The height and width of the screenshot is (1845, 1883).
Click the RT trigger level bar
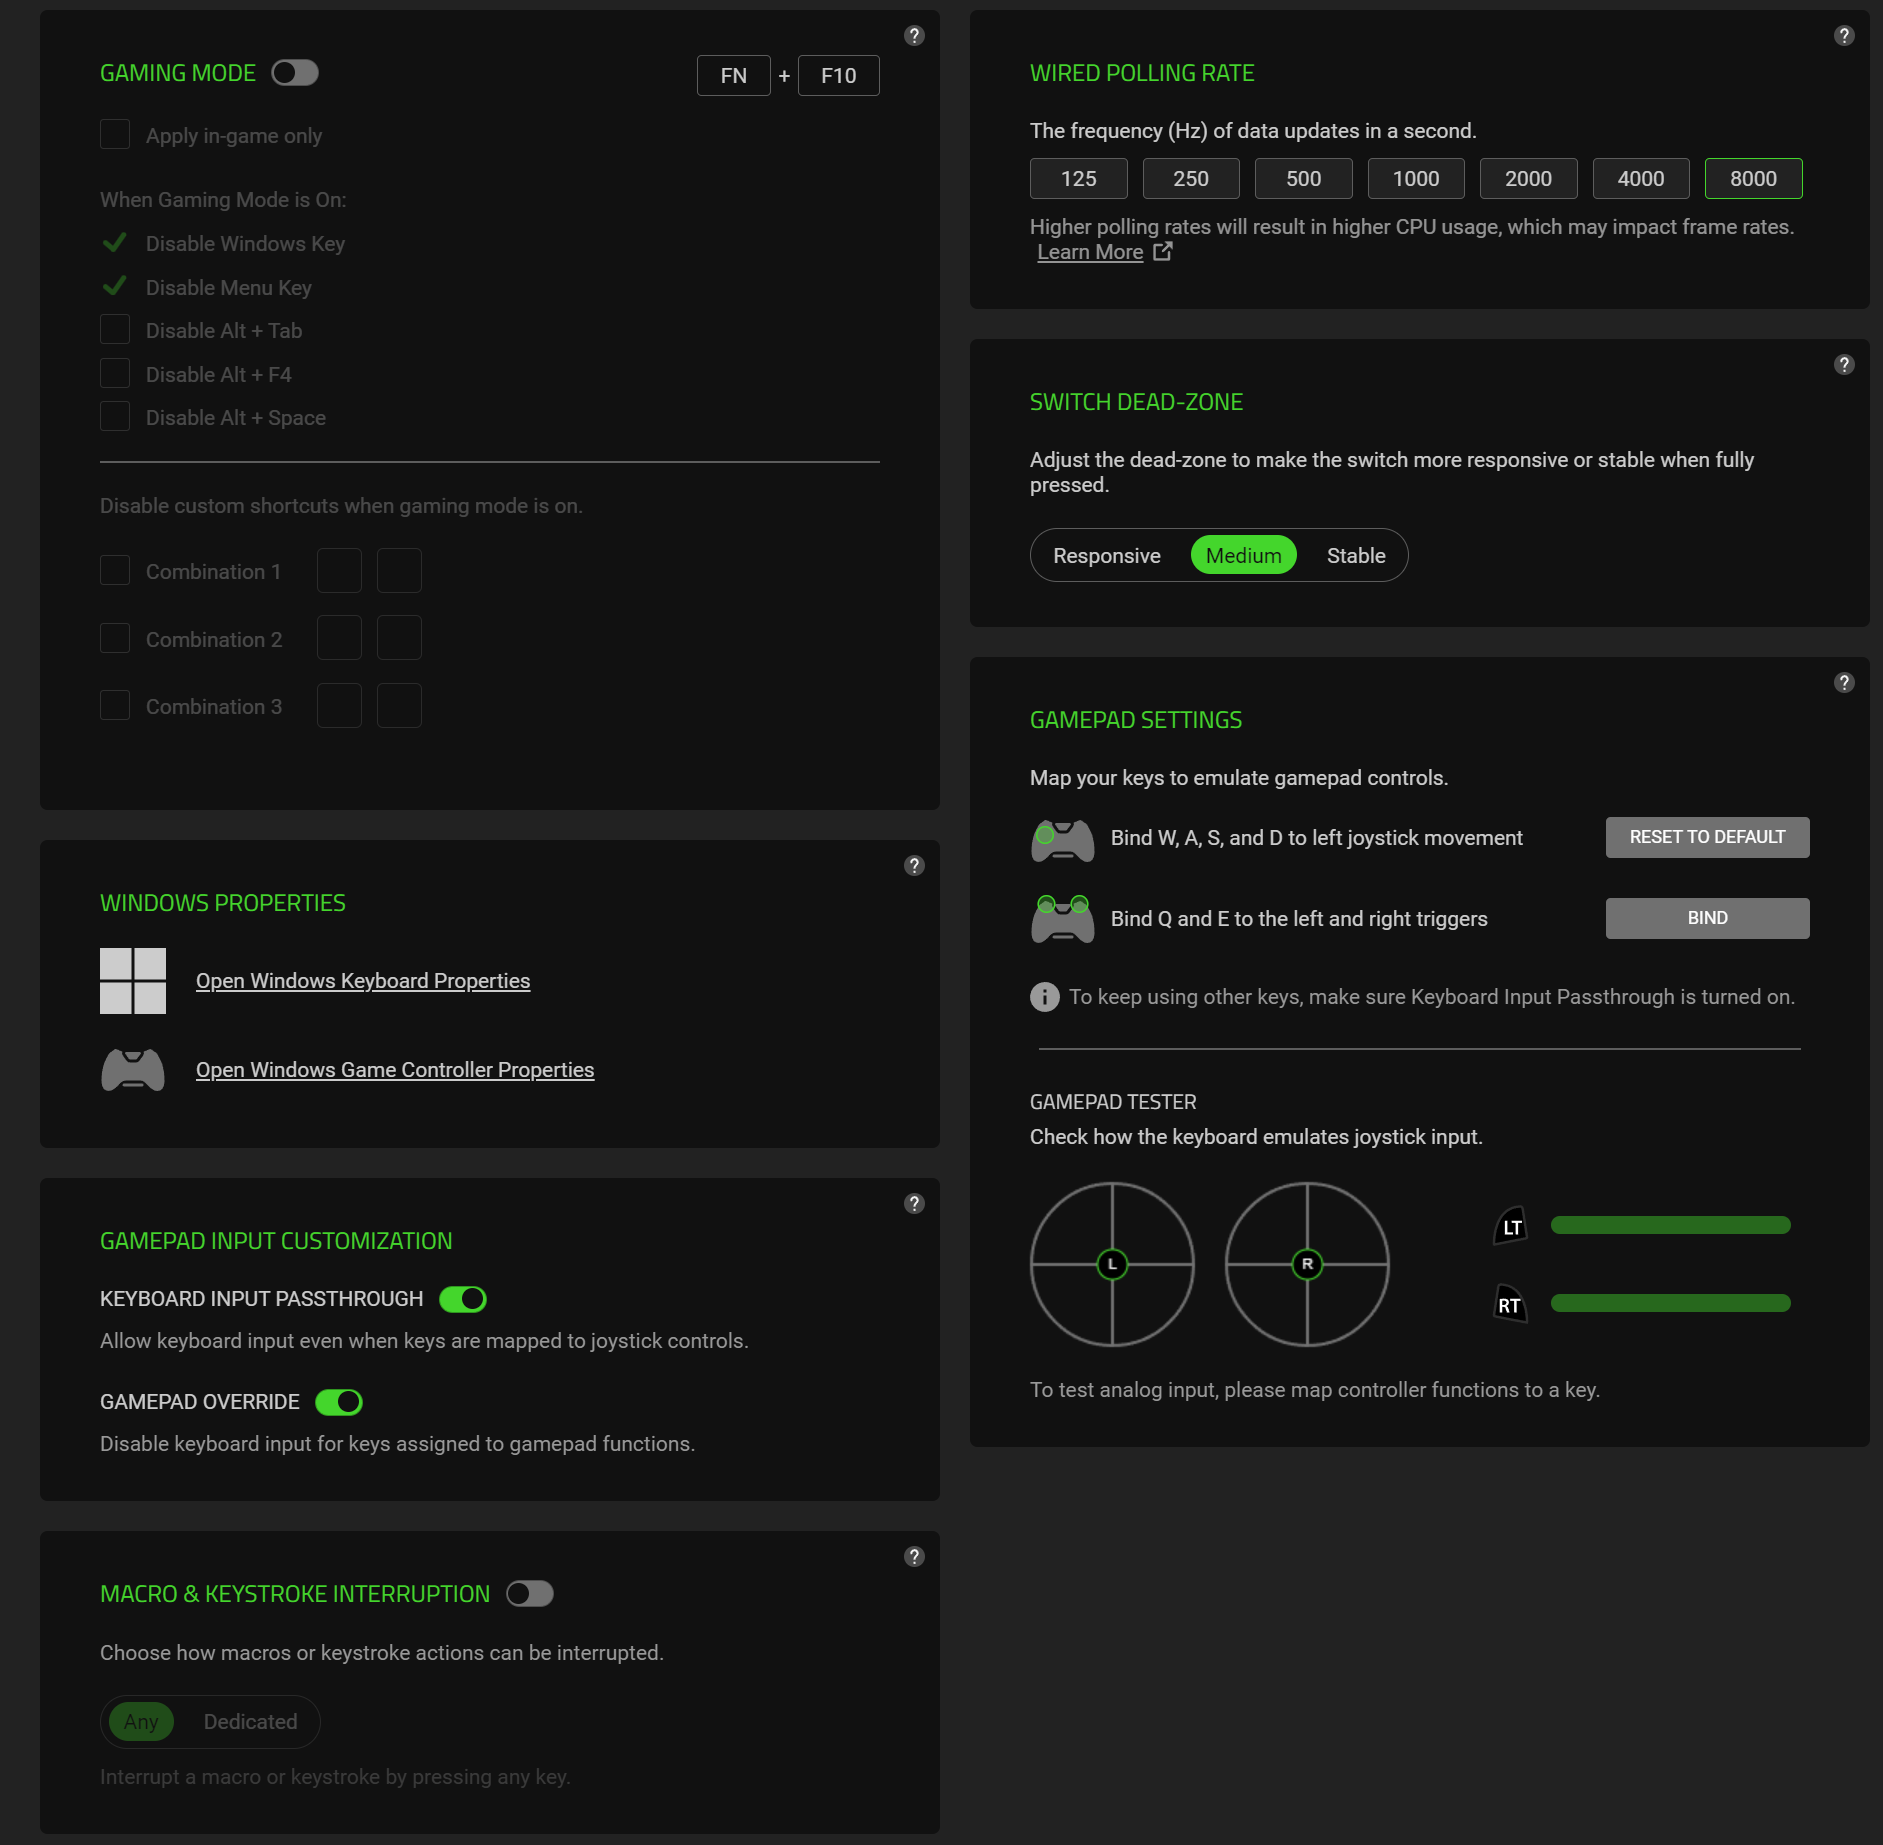click(x=1671, y=1304)
